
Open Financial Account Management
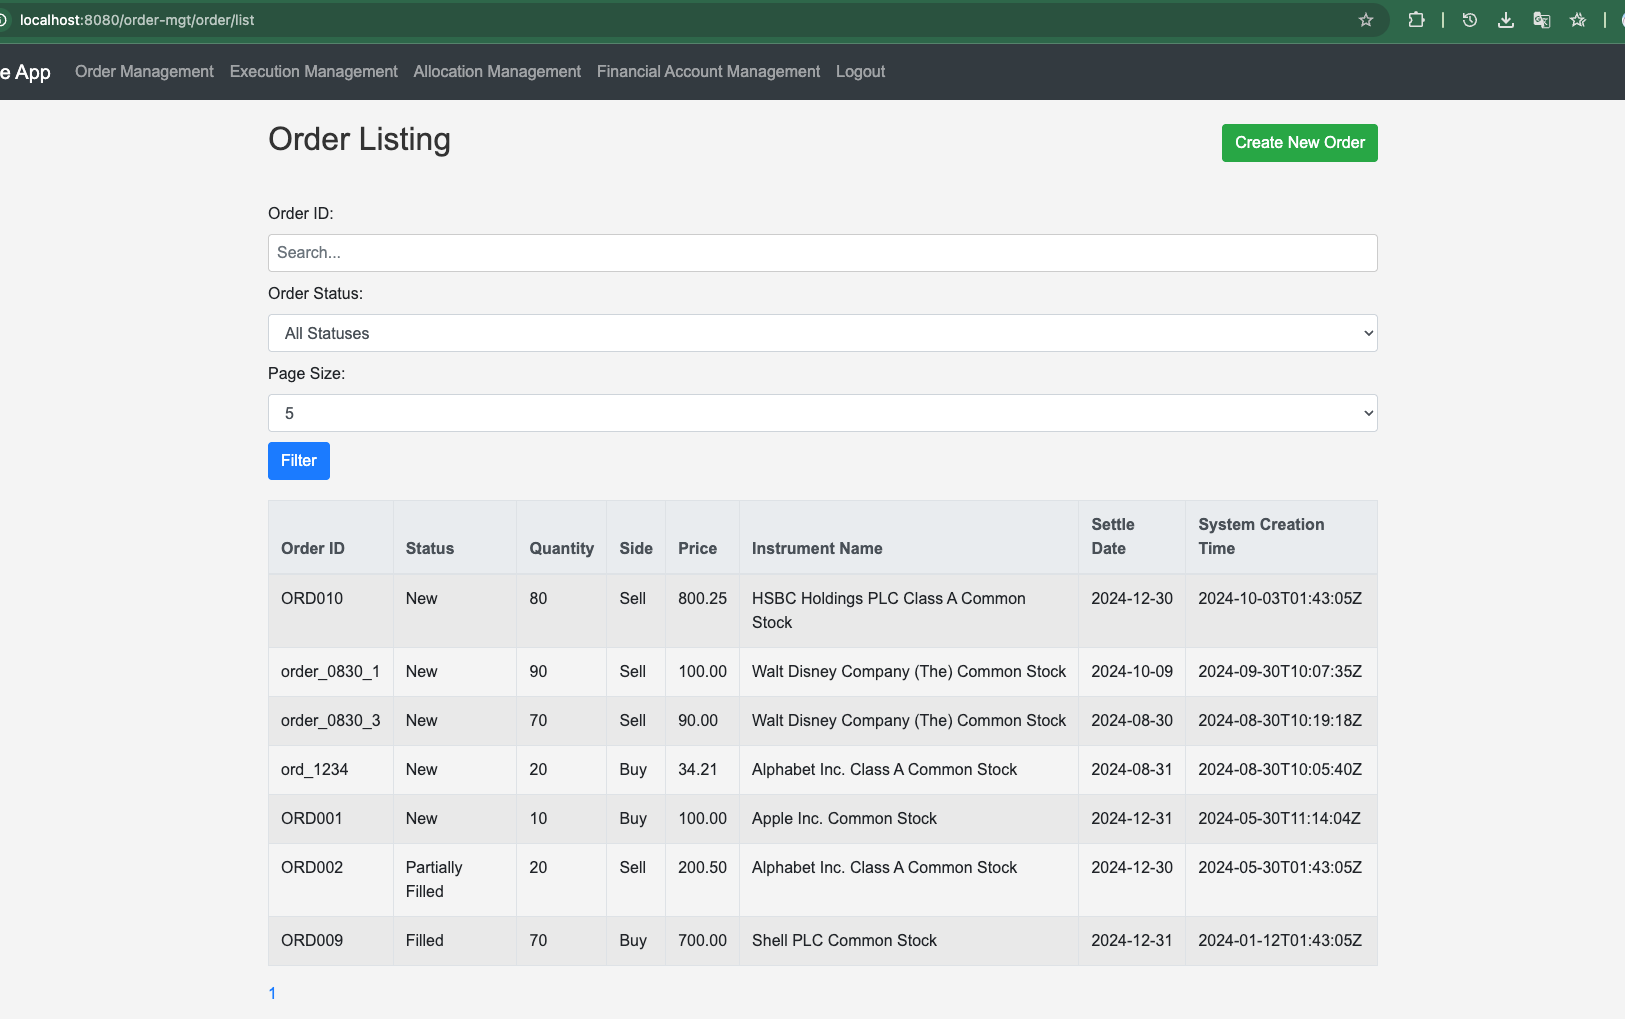pos(708,72)
